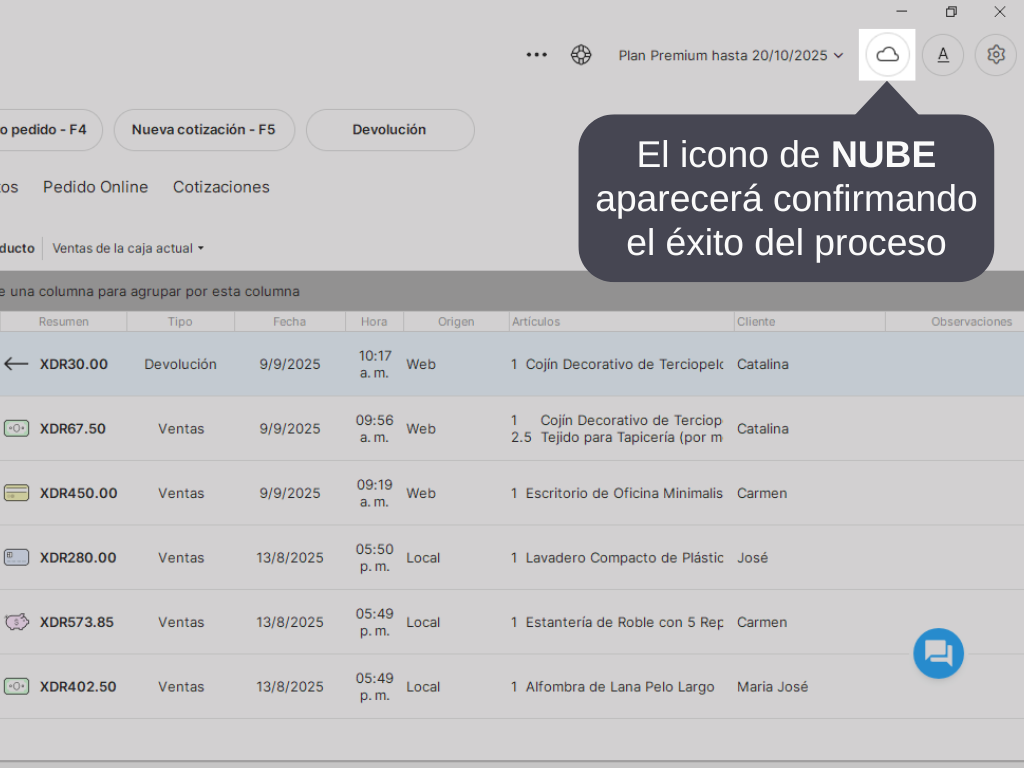Screen dimensions: 1024x768
Task: Click the 9/9/2025 date on XDR67.50 row
Action: tap(290, 429)
